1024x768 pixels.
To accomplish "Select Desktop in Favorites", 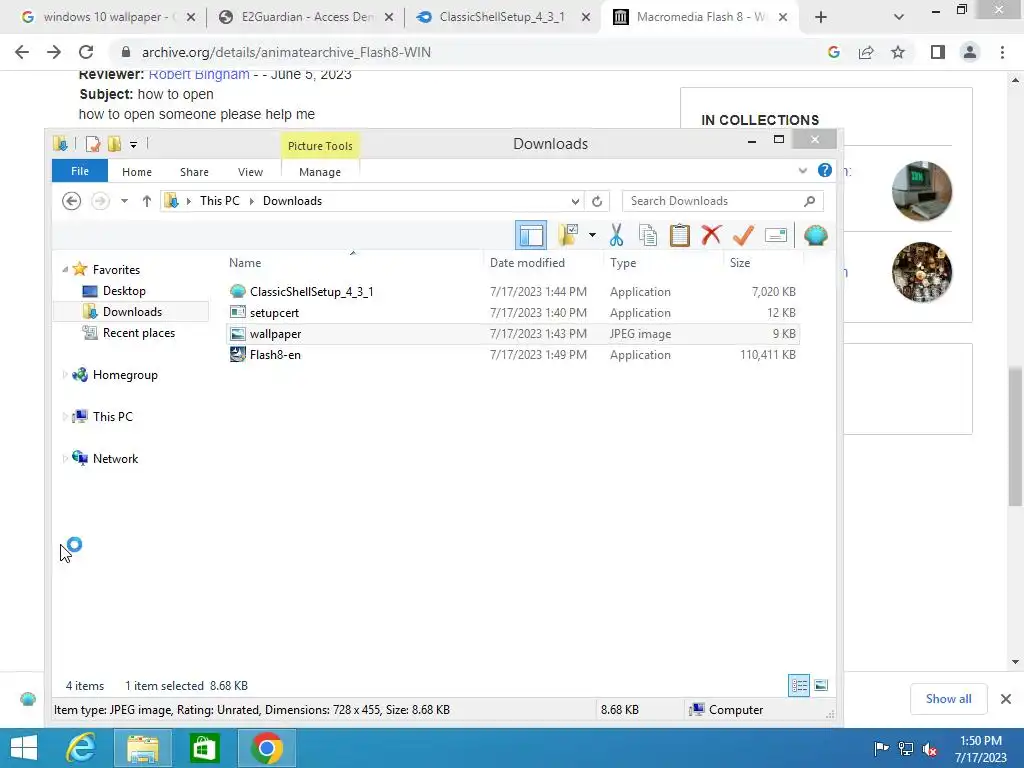I will click(x=123, y=291).
